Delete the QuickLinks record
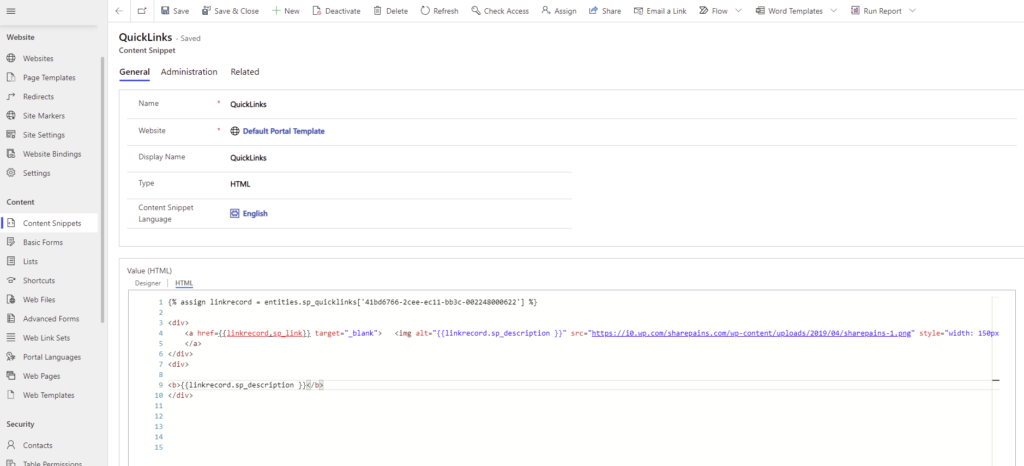This screenshot has width=1024, height=466. pos(391,11)
